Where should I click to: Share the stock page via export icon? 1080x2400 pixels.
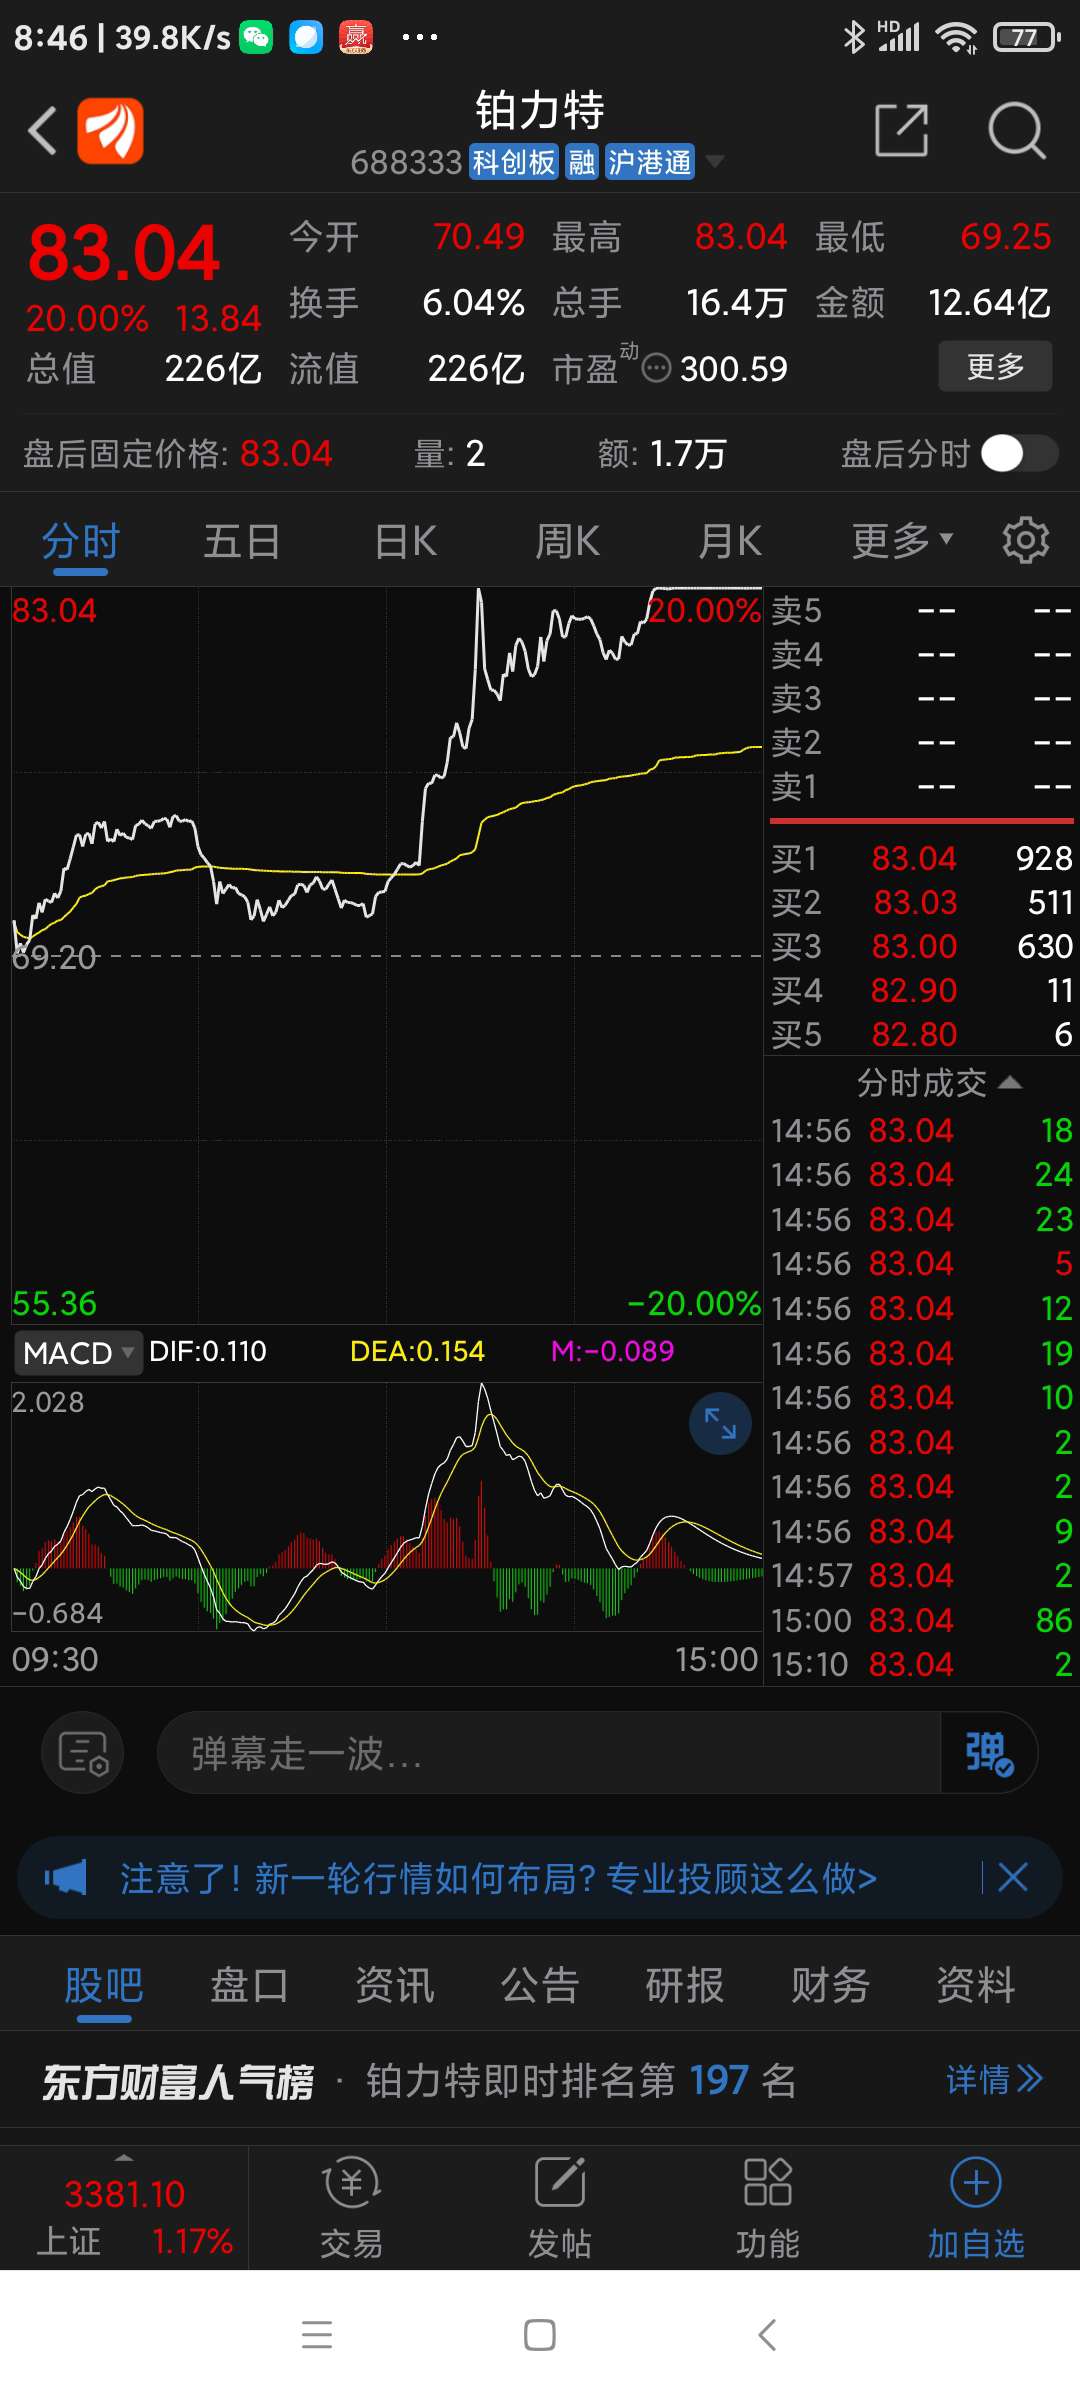[901, 130]
